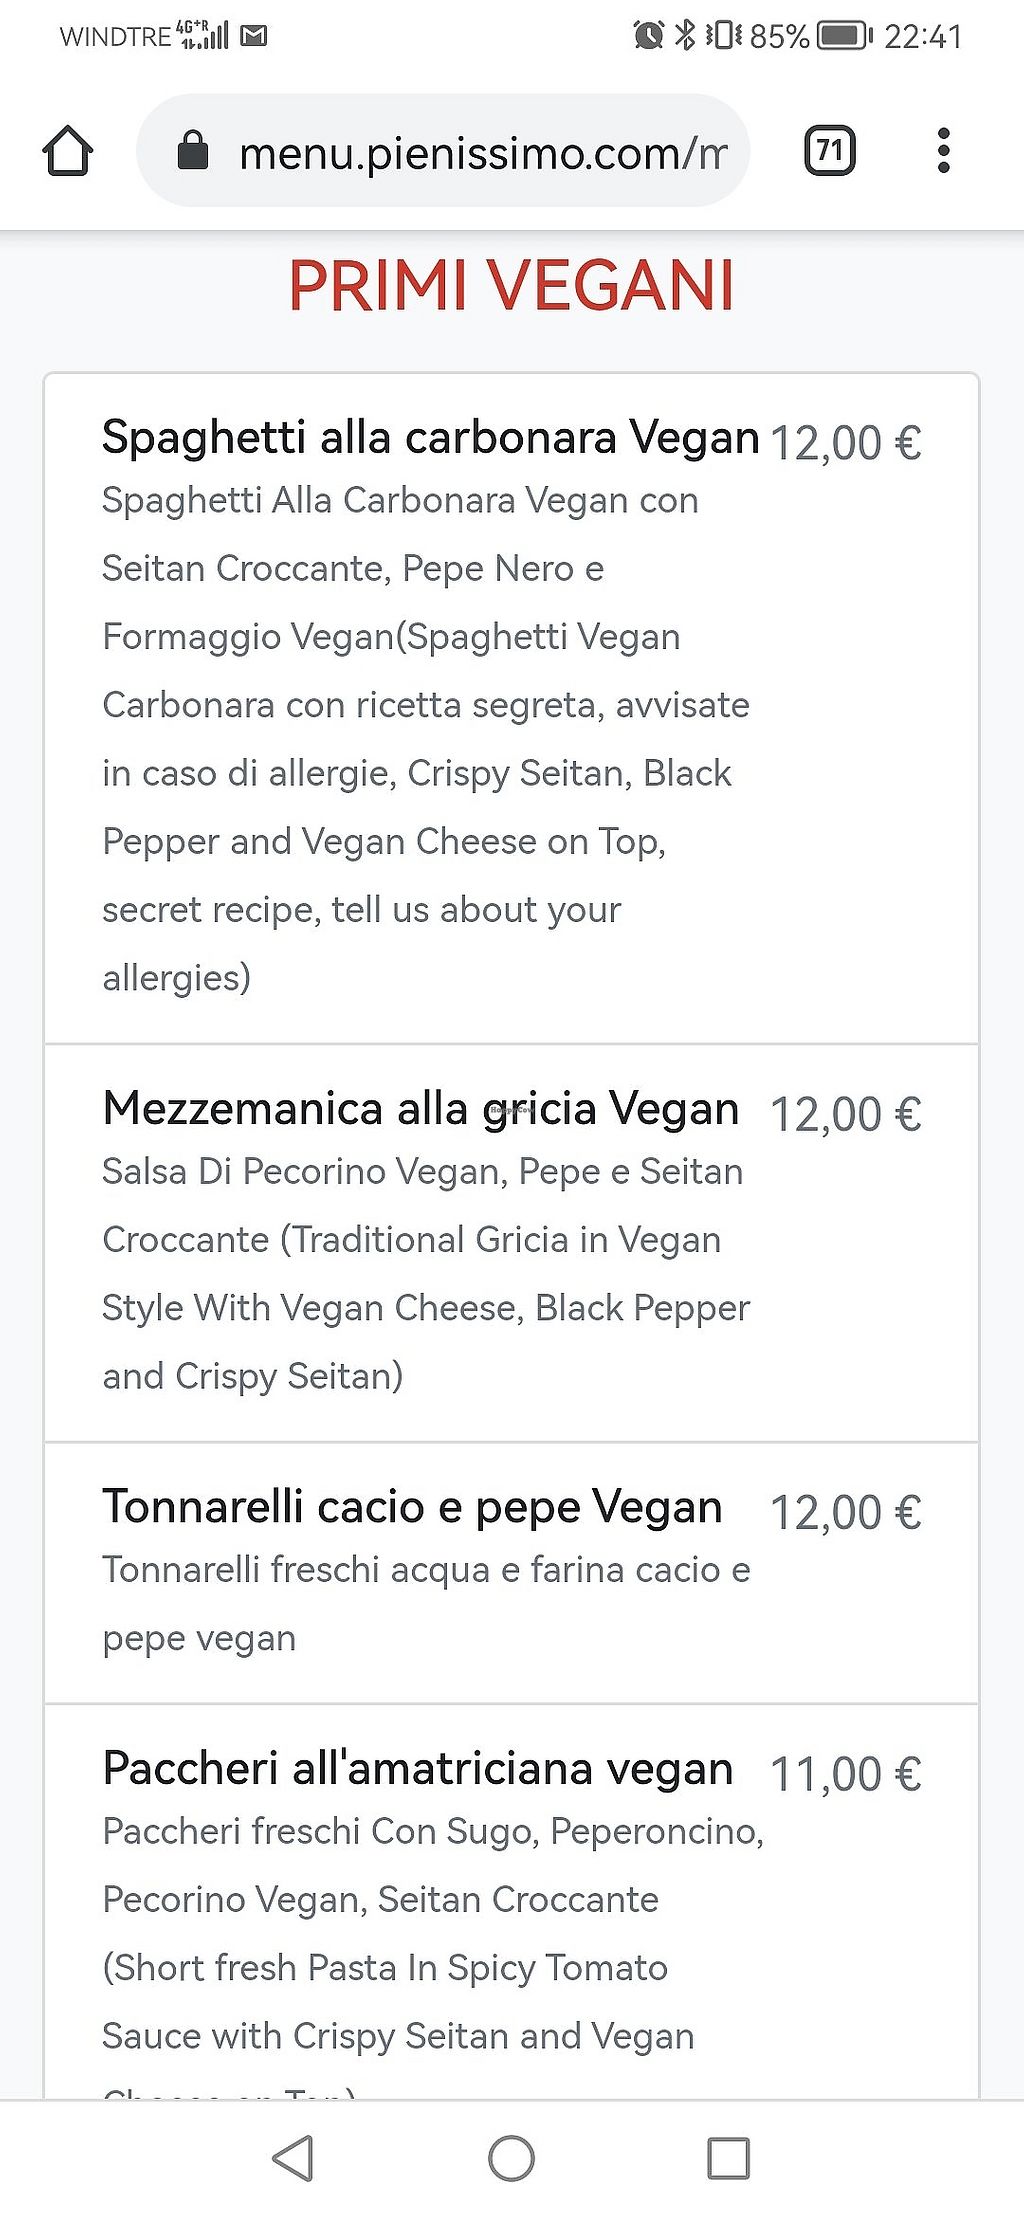
Task: Open Tonnarelli cacio e pepe Vegan item
Action: click(x=412, y=1507)
